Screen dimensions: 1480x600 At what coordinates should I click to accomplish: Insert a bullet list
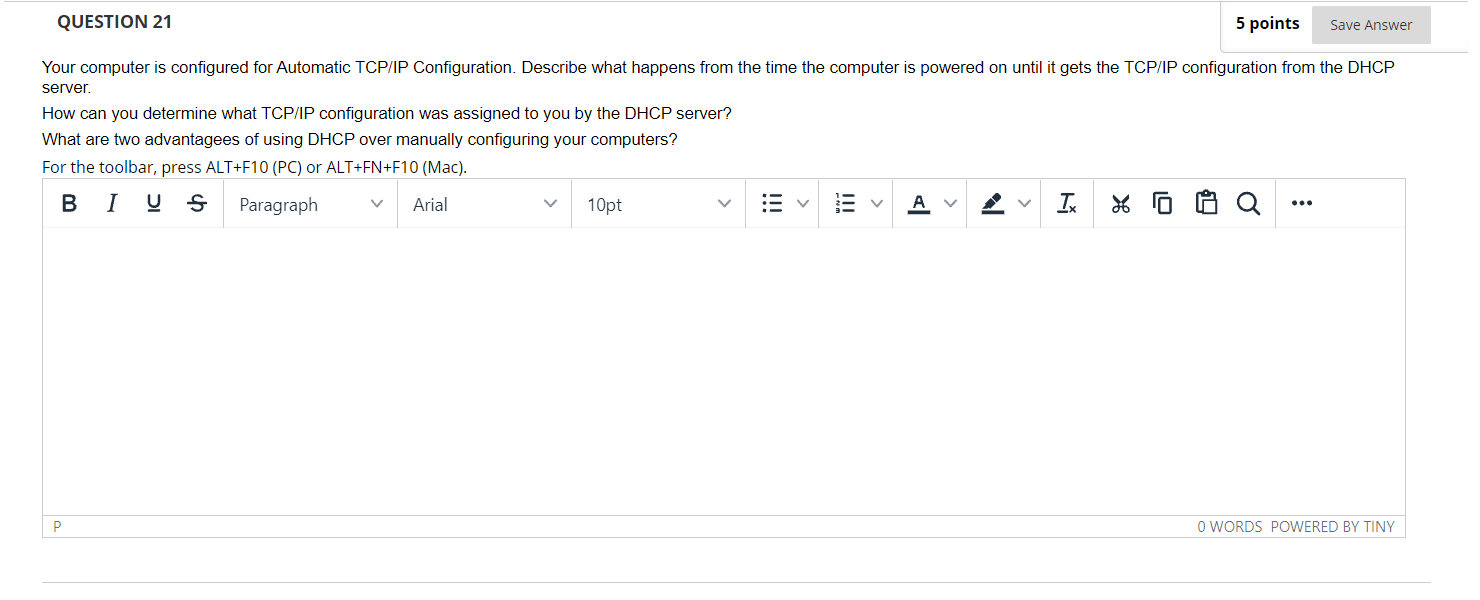coord(772,204)
